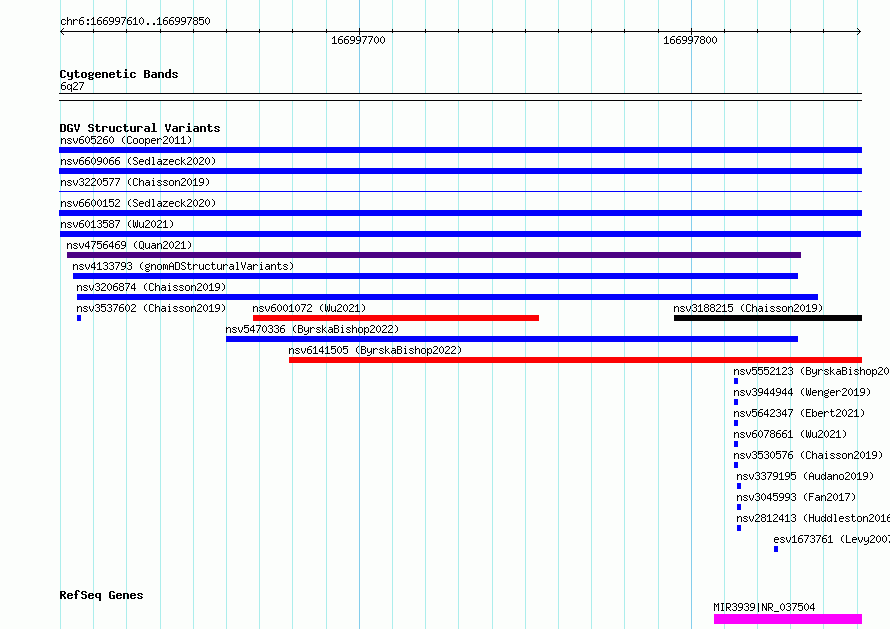Select the esv1673761 (Levy2007) label
This screenshot has width=890, height=629.
(832, 539)
